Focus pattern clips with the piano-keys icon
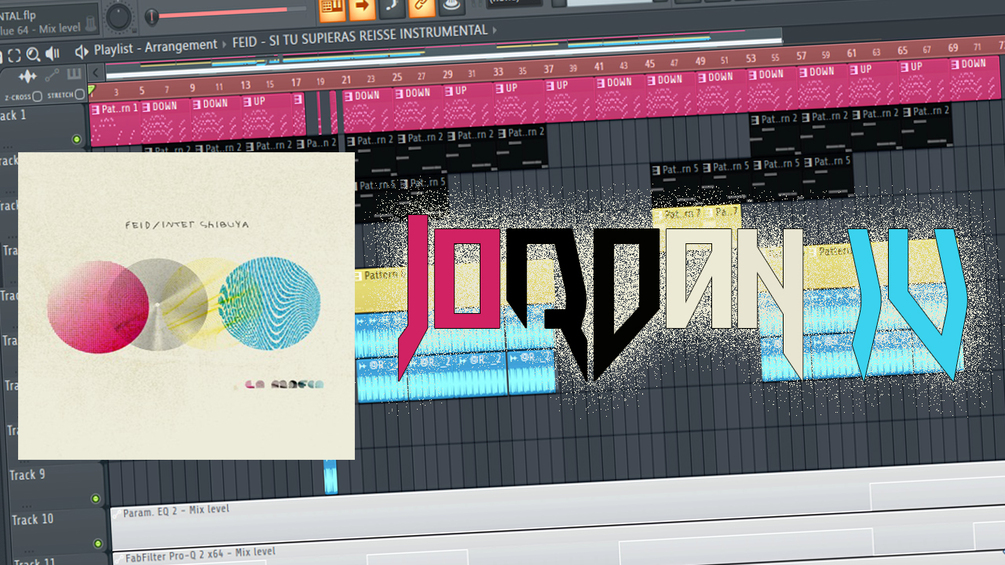1005x565 pixels. pyautogui.click(x=74, y=74)
